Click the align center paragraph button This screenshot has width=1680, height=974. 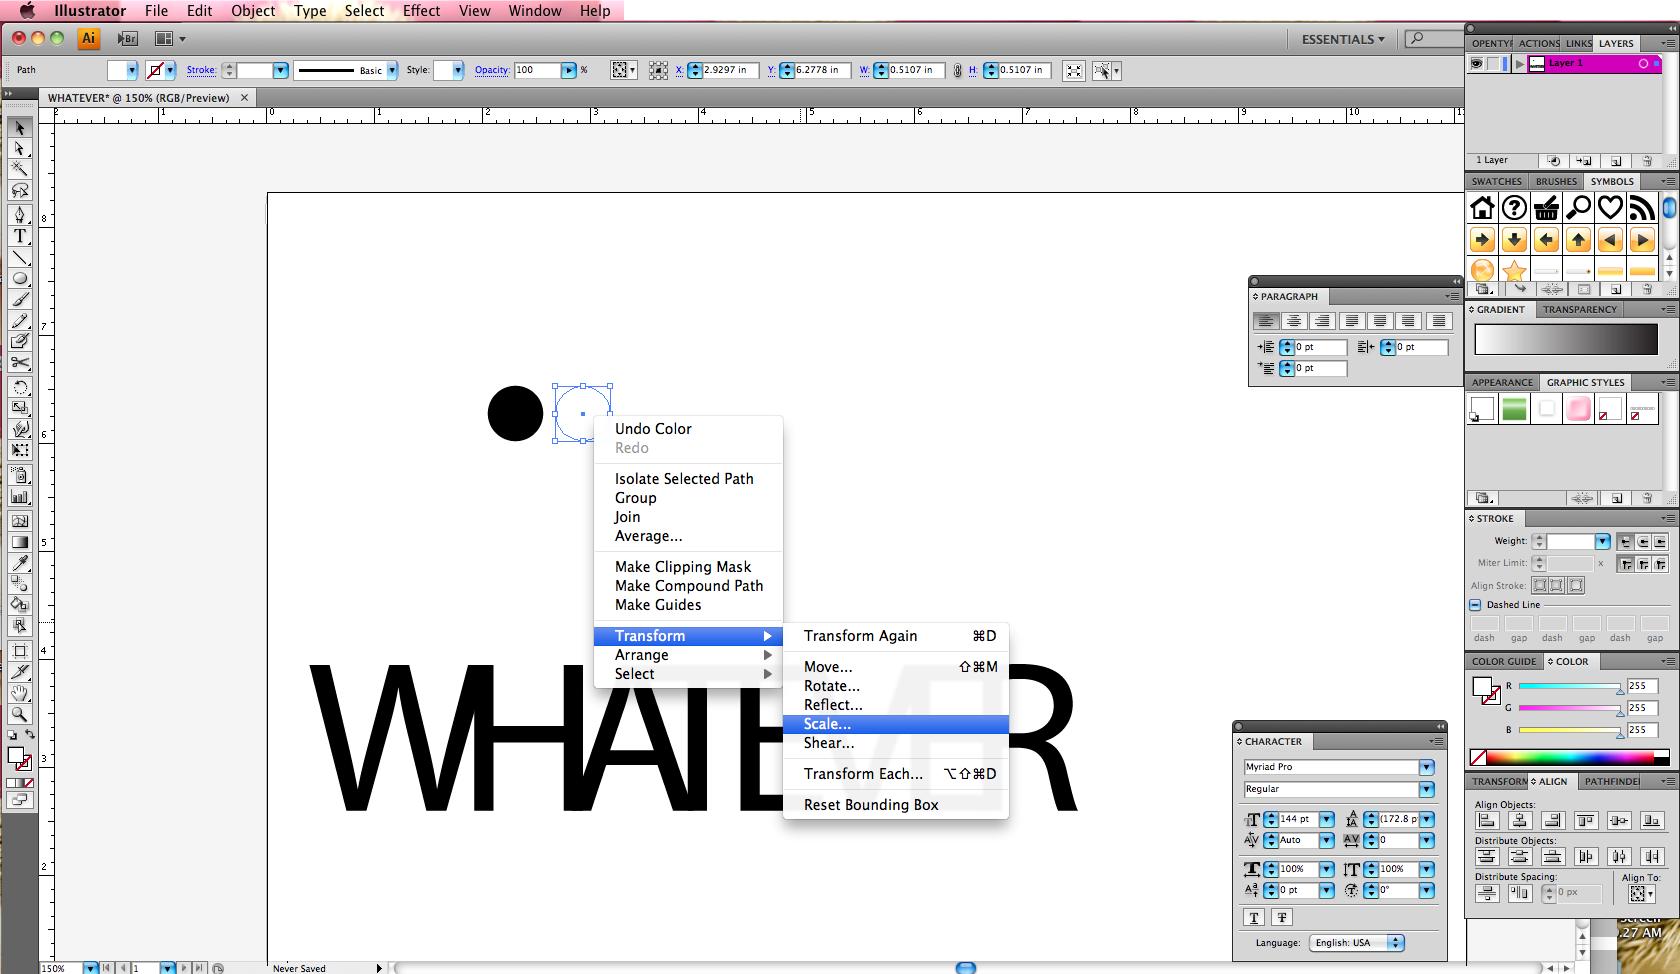pyautogui.click(x=1294, y=321)
